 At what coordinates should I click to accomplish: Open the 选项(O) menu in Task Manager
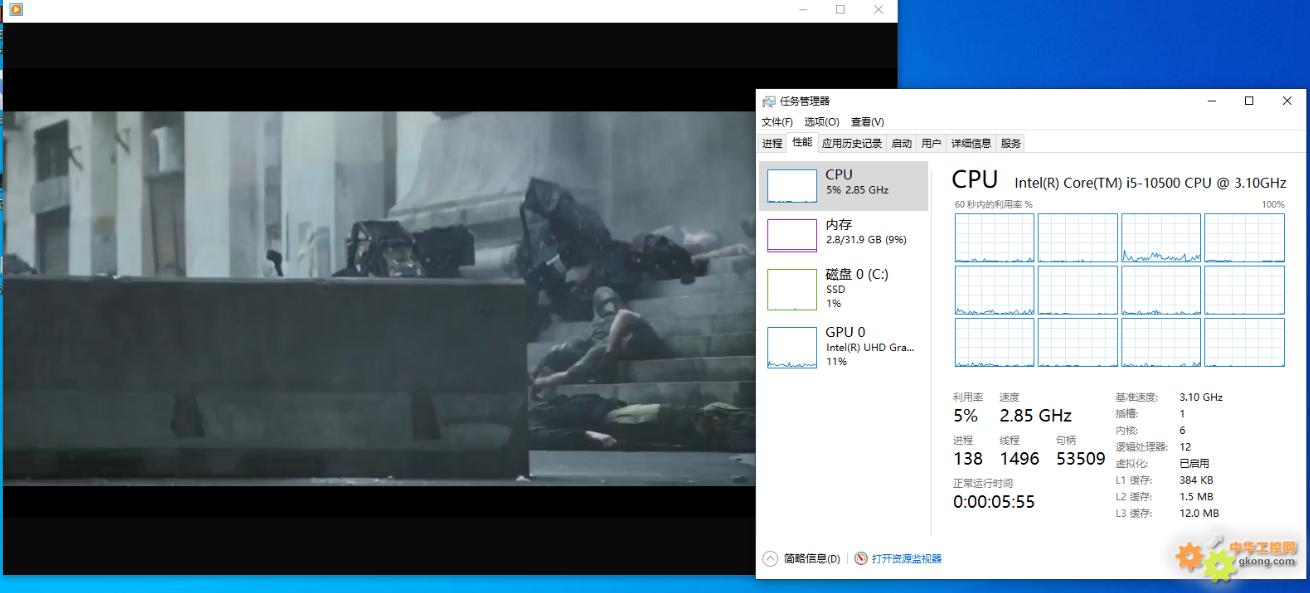(822, 122)
